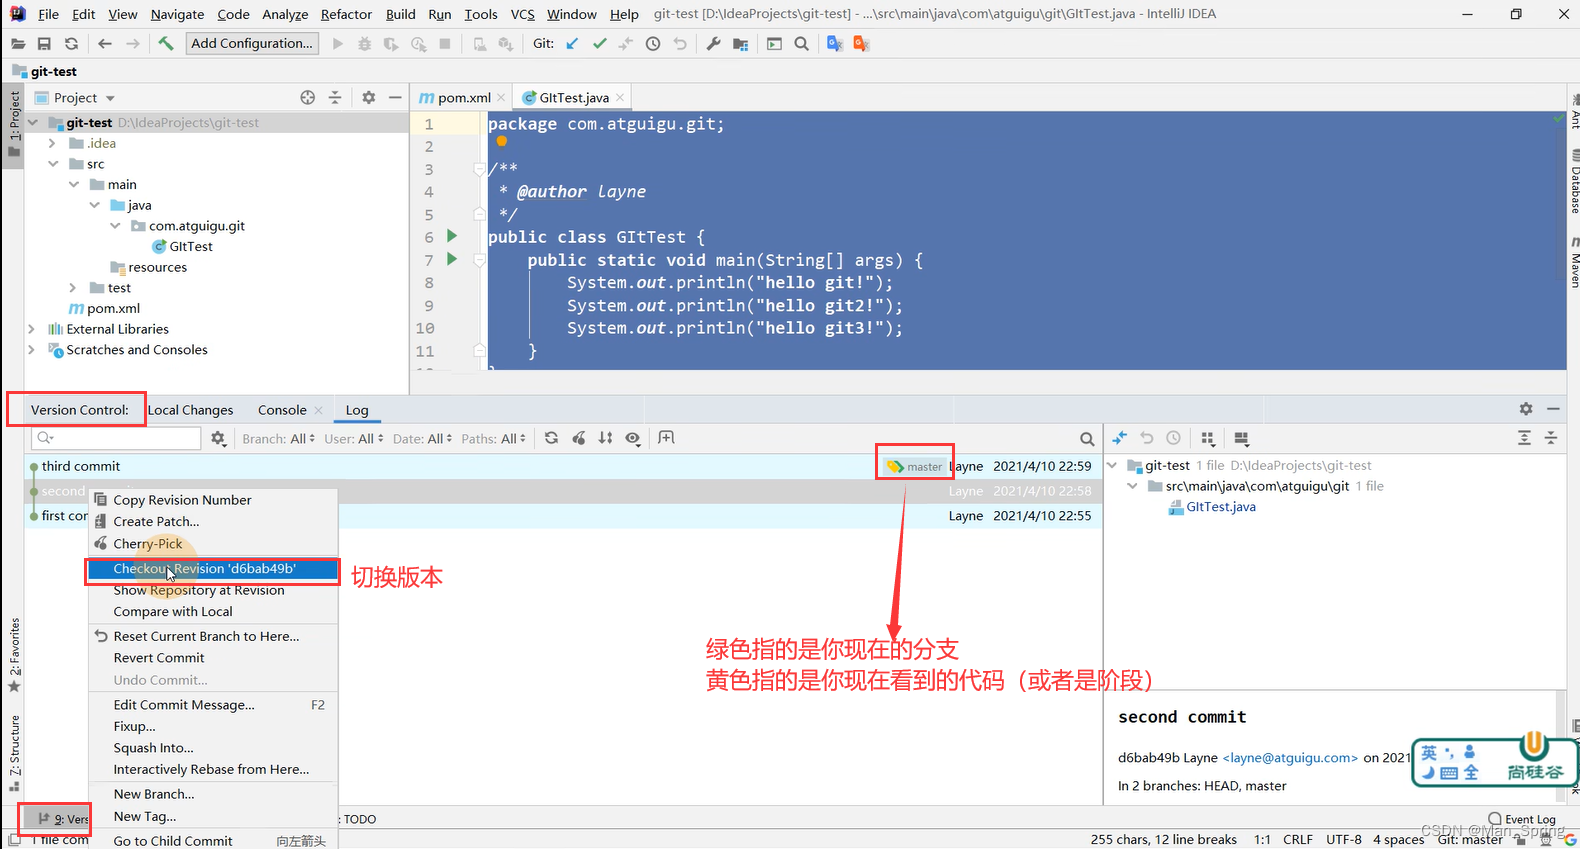This screenshot has width=1580, height=849.
Task: Click into the log search input field
Action: click(117, 438)
